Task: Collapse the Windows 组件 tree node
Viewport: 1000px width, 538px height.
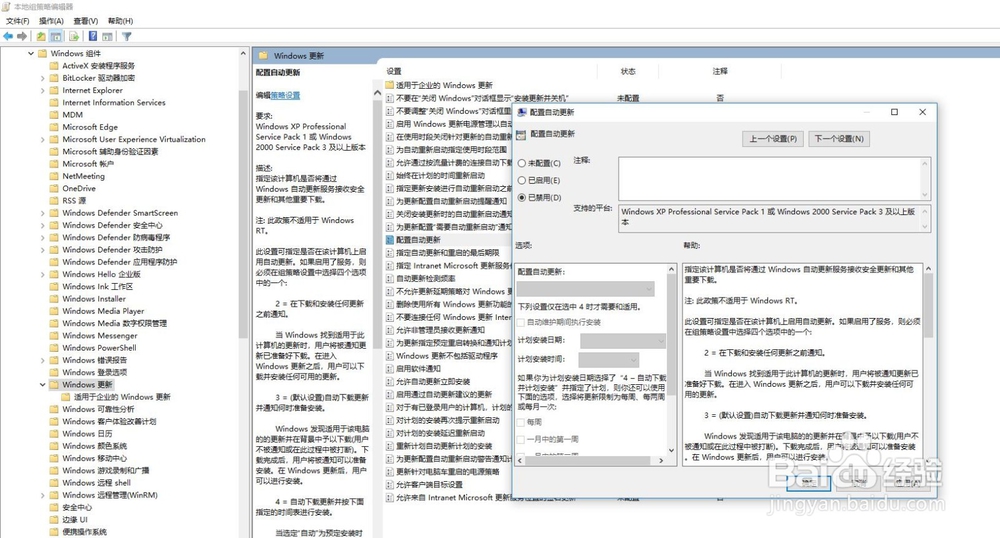Action: coord(31,54)
